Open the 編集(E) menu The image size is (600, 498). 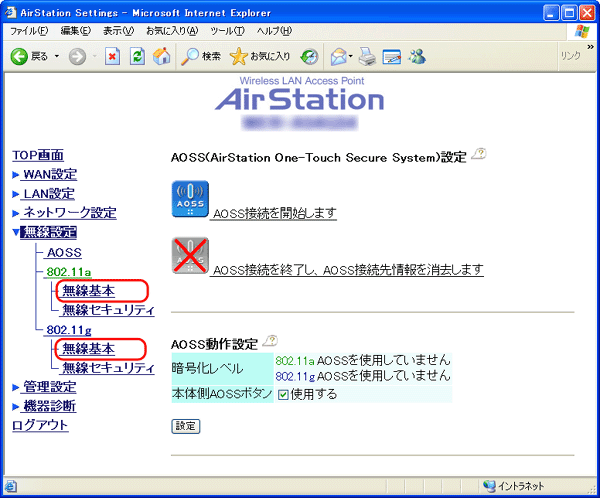point(76,31)
